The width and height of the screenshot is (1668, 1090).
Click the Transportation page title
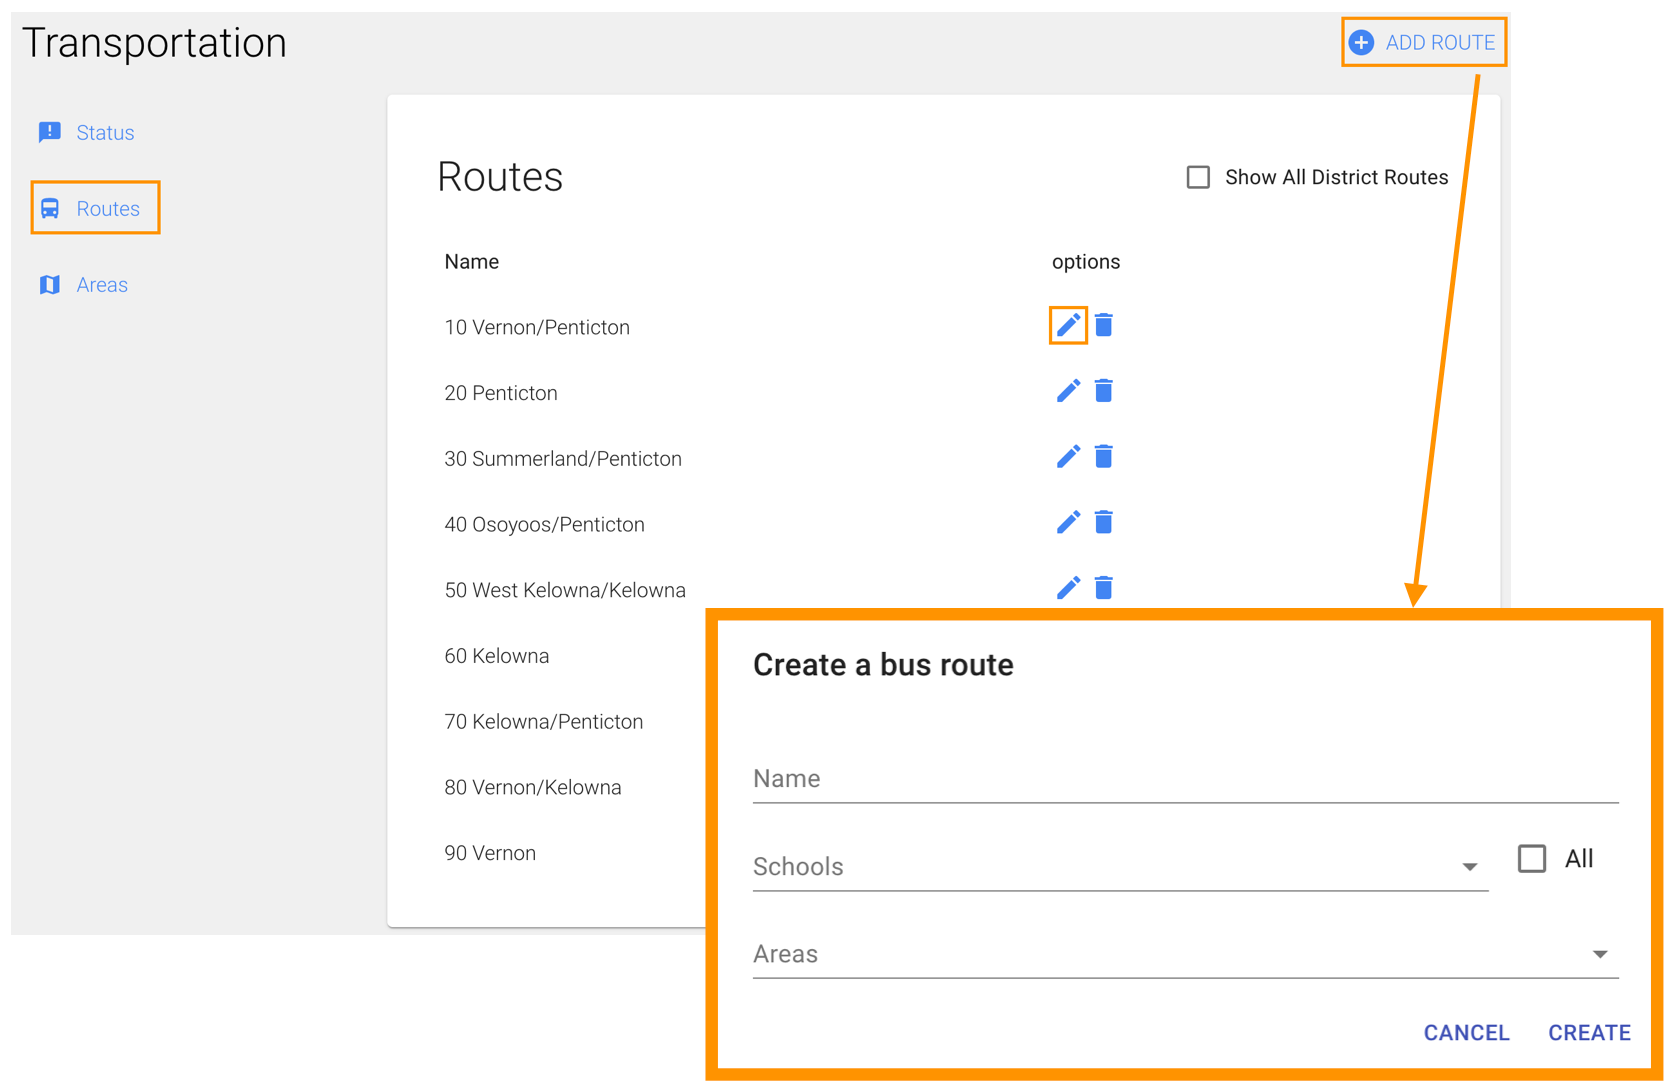click(155, 43)
